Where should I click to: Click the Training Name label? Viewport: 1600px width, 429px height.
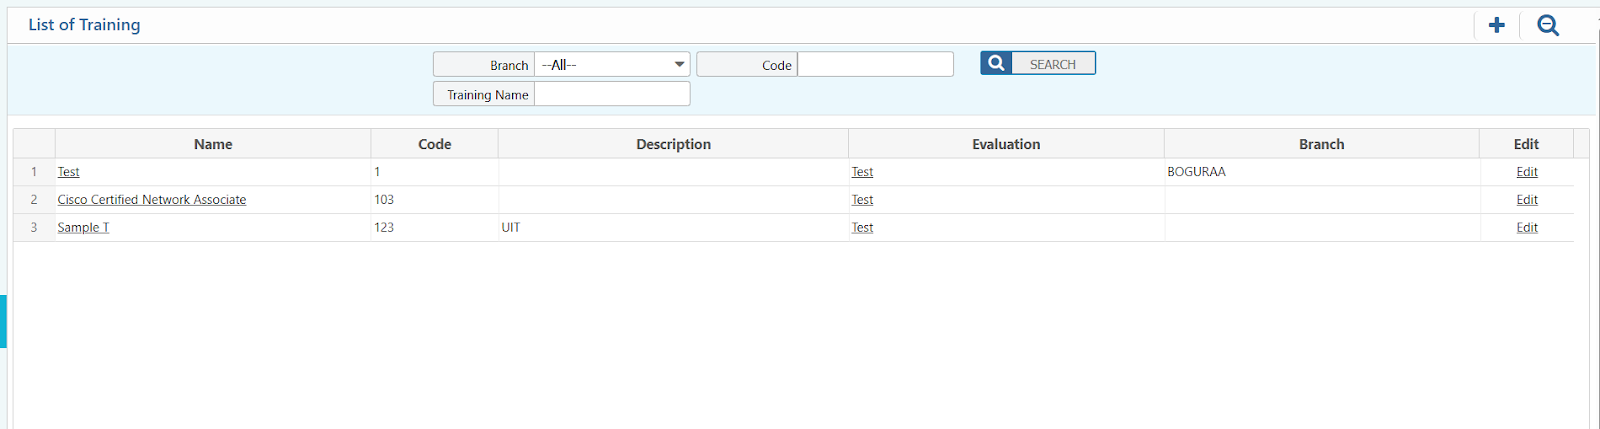coord(487,95)
